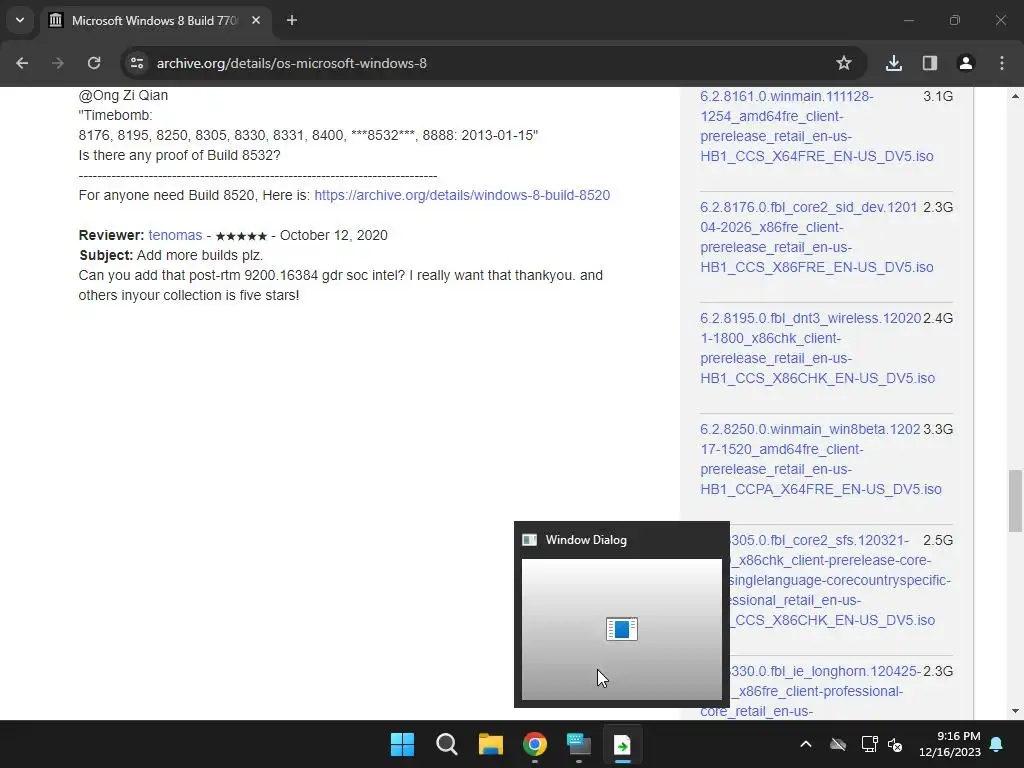Go back to the previous page
This screenshot has width=1024, height=768.
point(22,63)
